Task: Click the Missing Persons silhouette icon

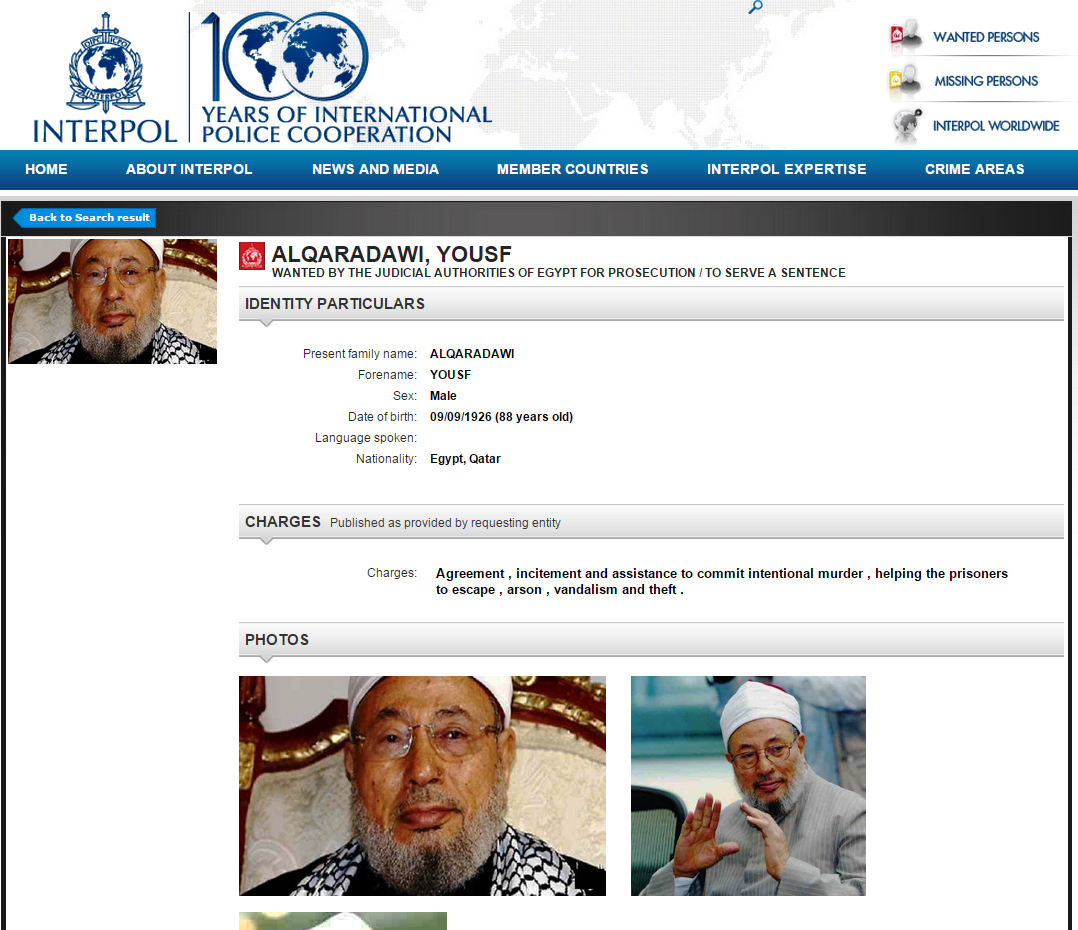Action: tap(905, 81)
